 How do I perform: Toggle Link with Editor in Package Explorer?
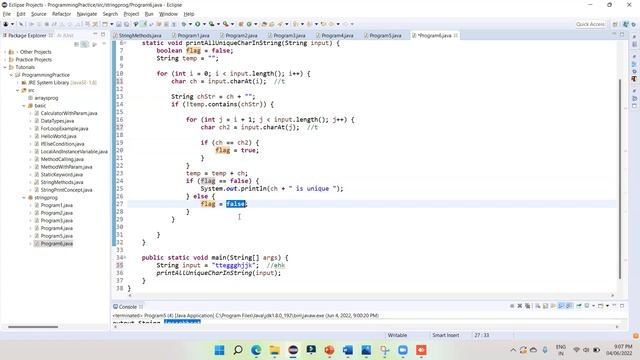(x=85, y=44)
